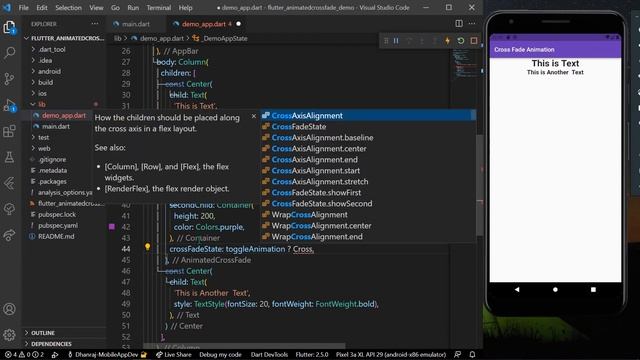Viewport: 640px width, 360px height.
Task: Select Pixel 3a XL device in status bar
Action: [x=391, y=355]
